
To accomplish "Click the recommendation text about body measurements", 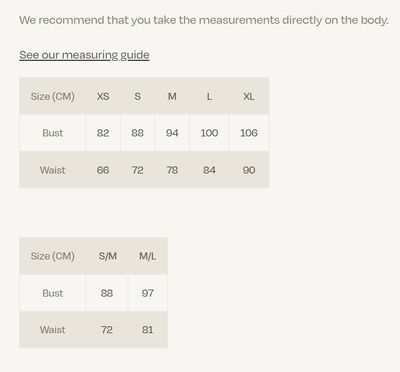I will pos(204,20).
